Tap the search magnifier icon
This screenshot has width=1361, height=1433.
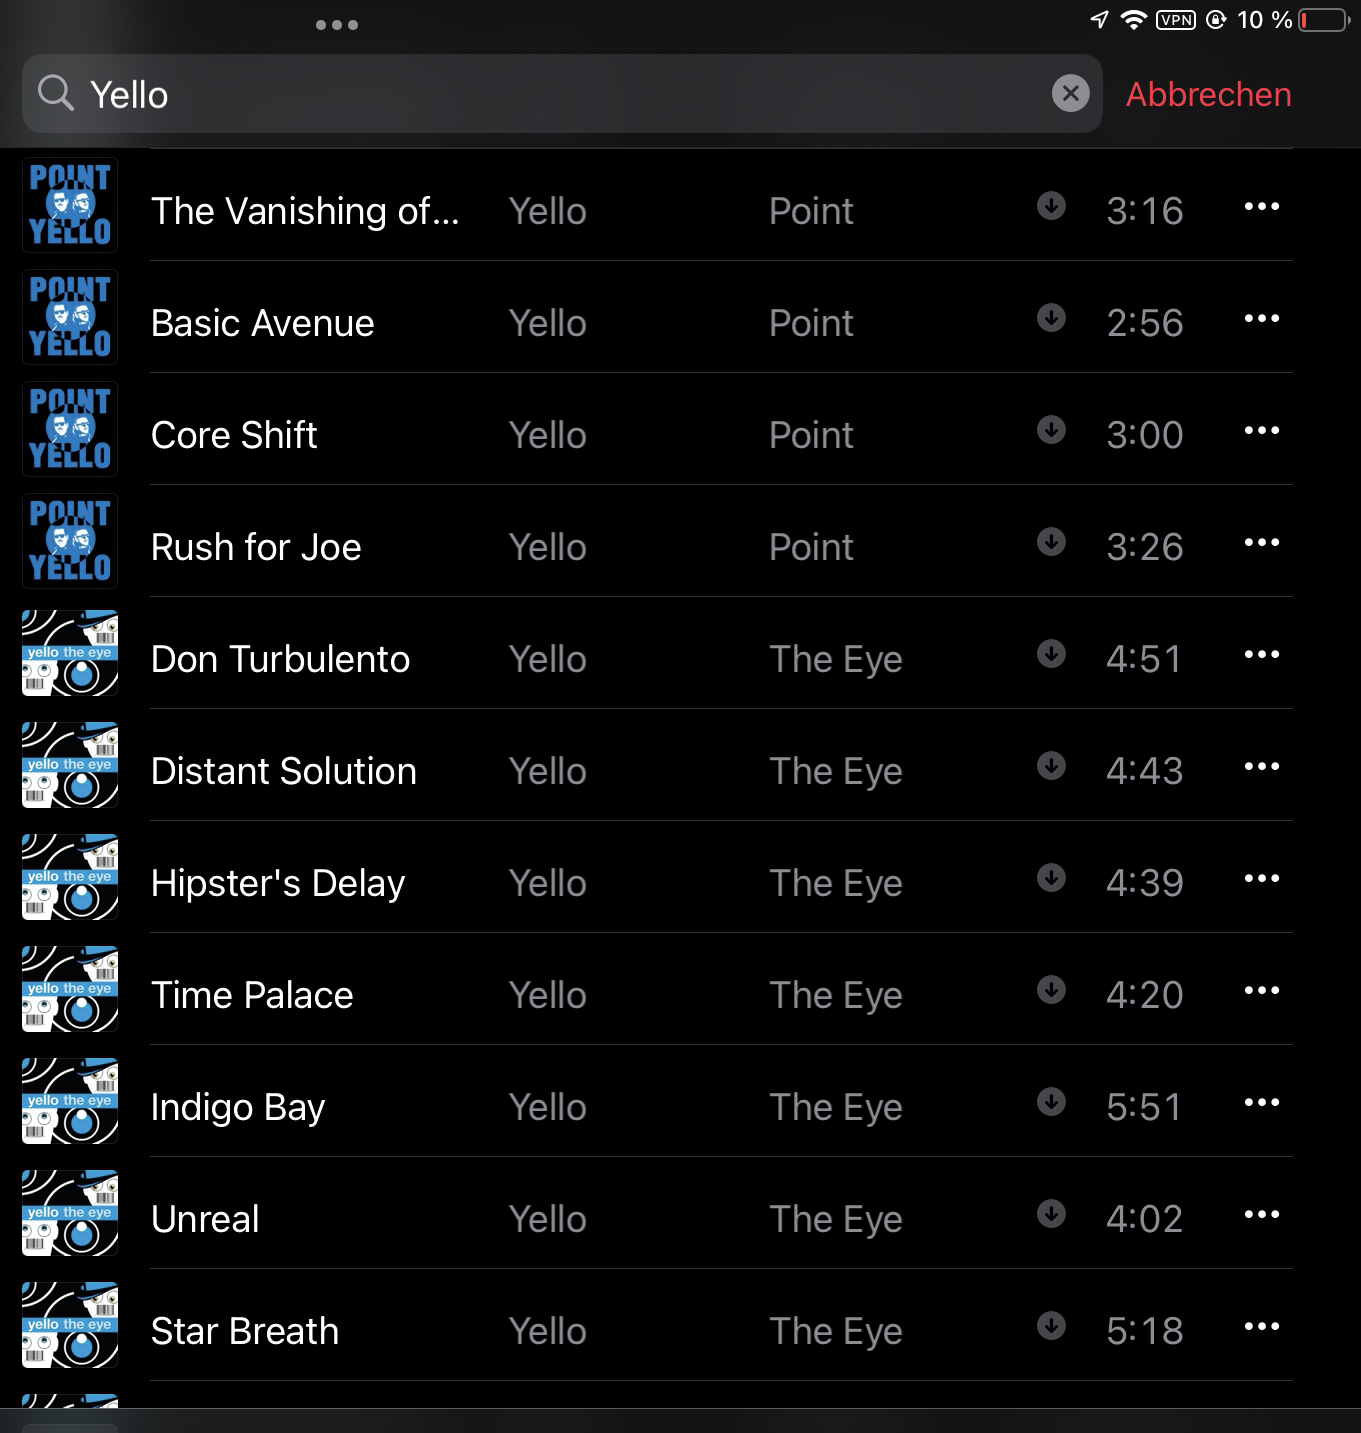(56, 93)
